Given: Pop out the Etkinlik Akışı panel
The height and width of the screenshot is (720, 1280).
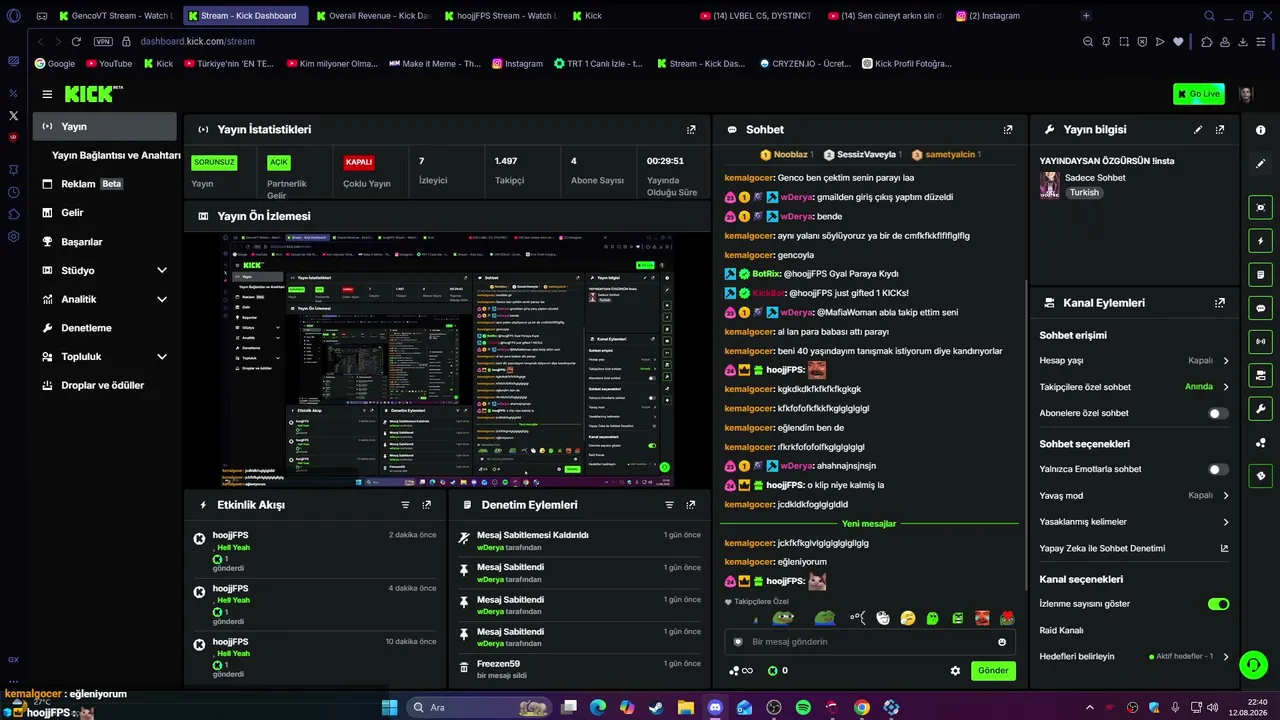Looking at the screenshot, I should pyautogui.click(x=427, y=505).
